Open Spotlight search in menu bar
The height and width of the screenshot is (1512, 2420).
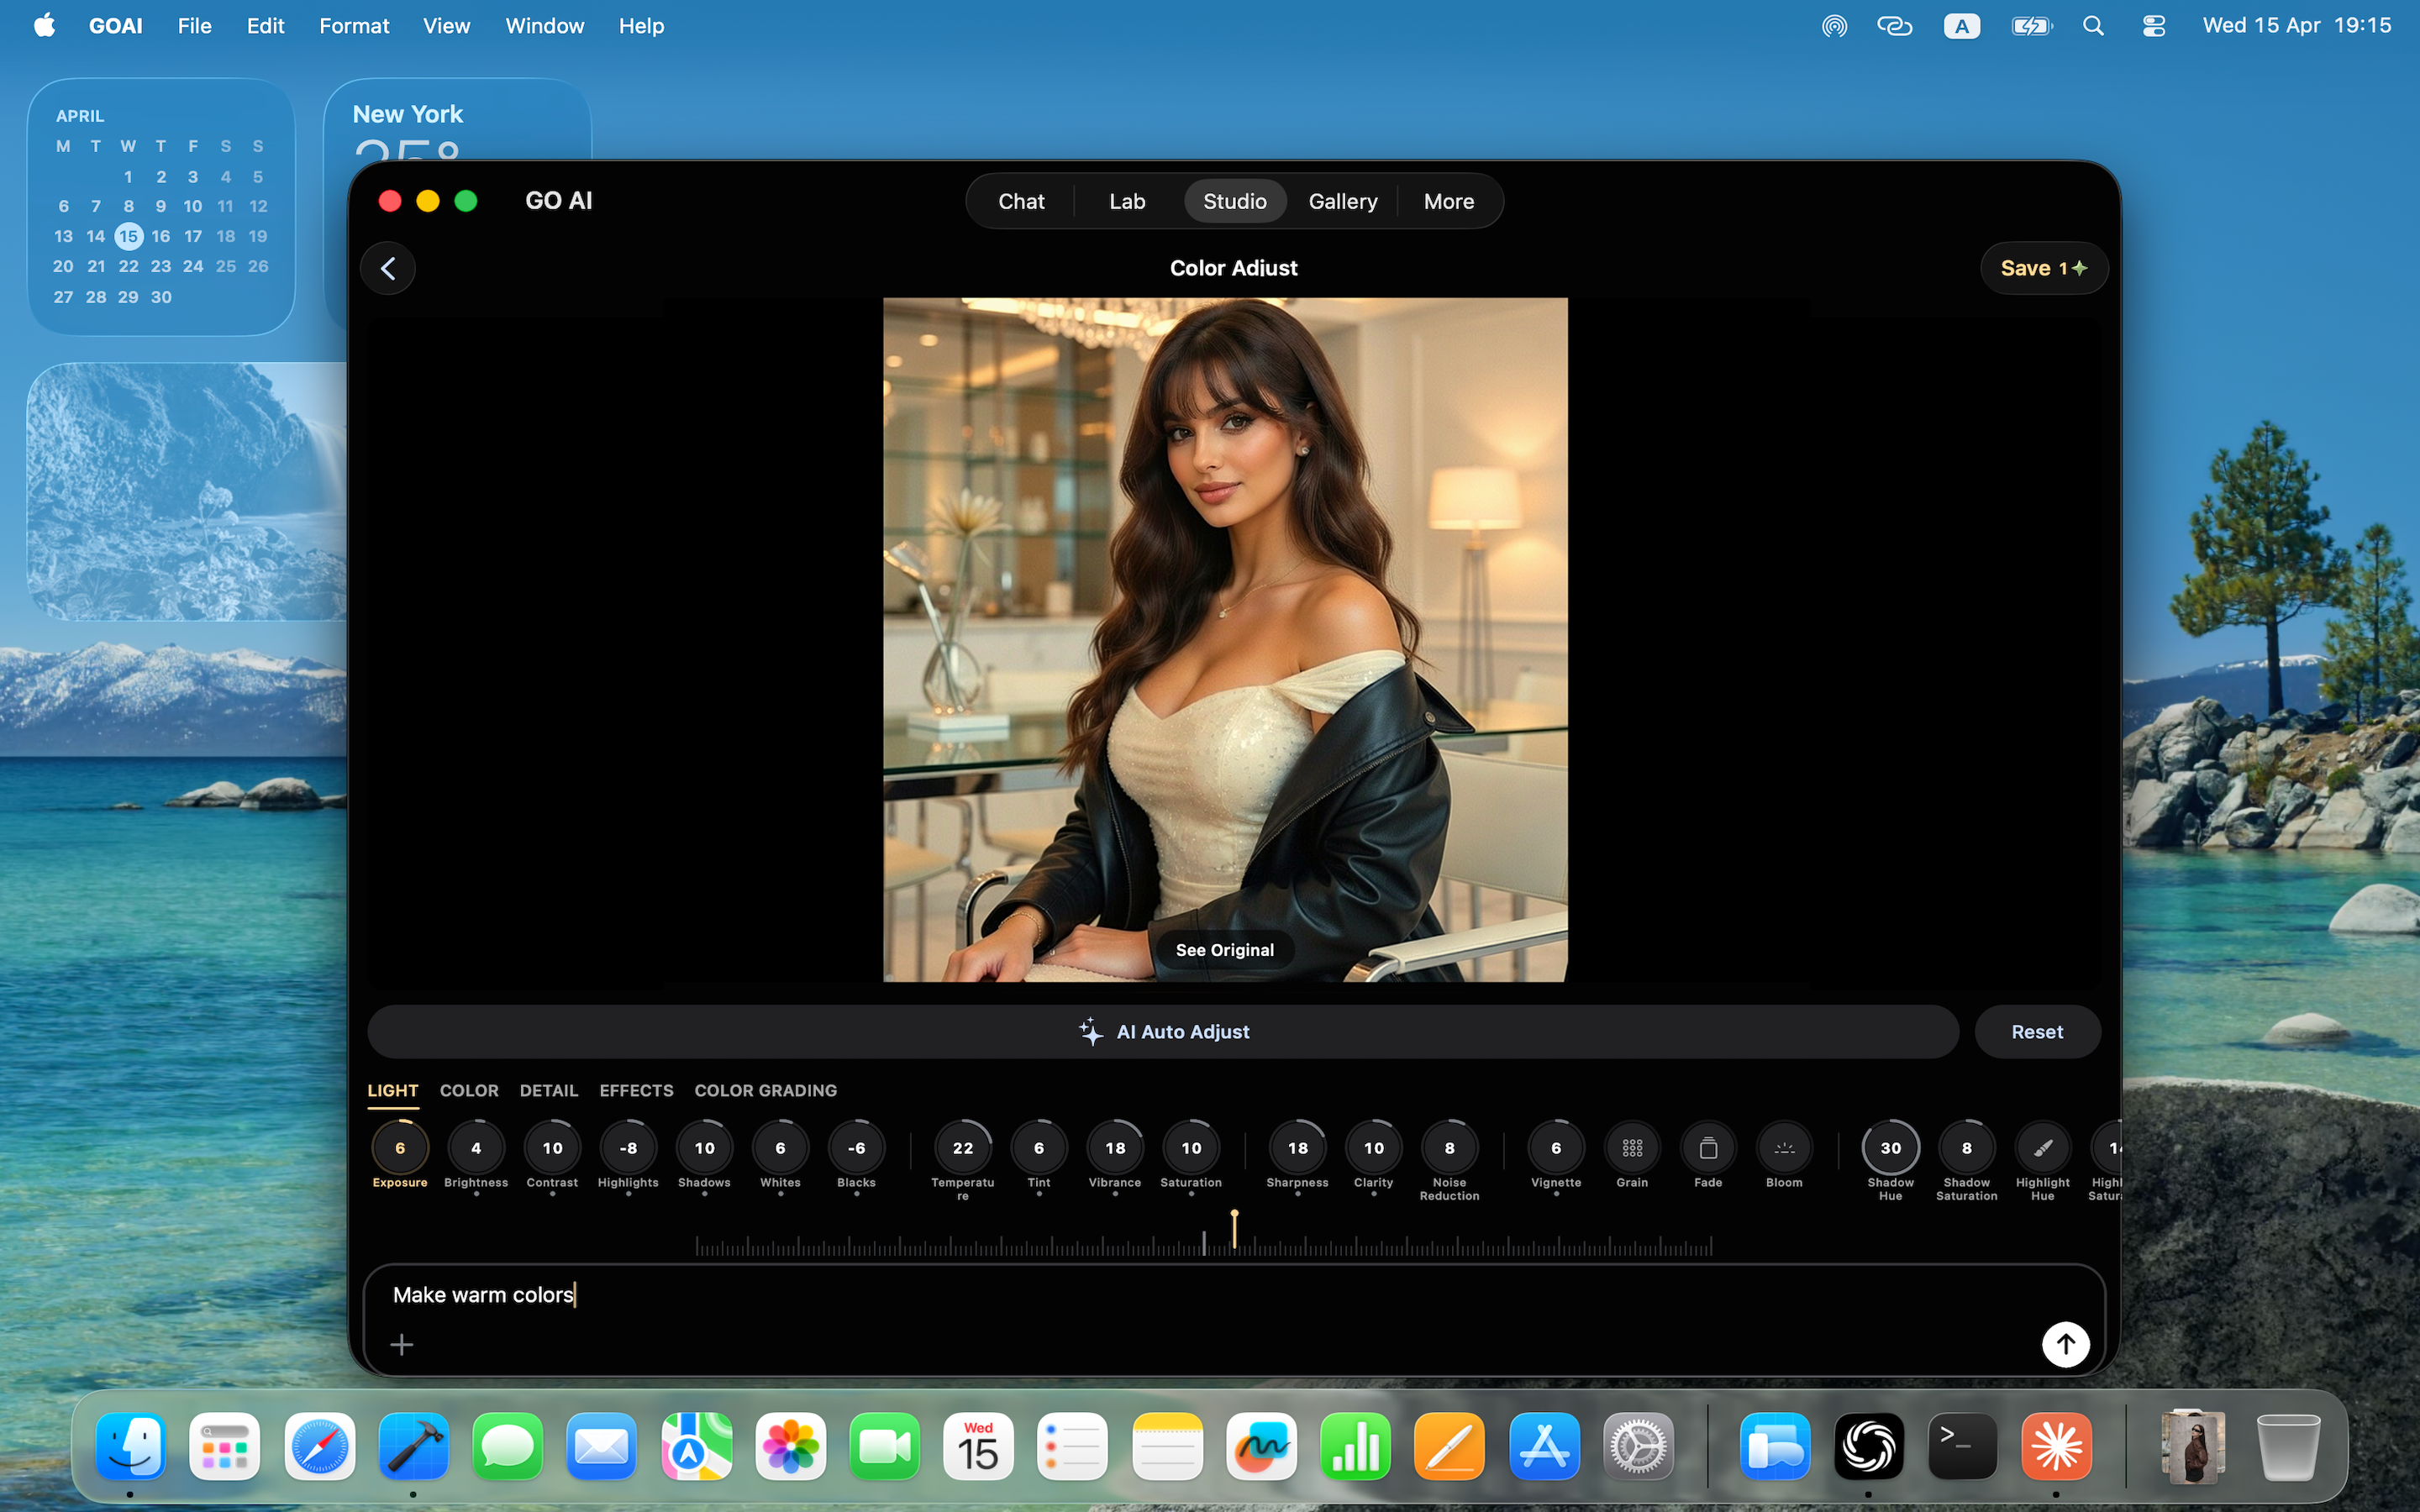pos(2093,26)
